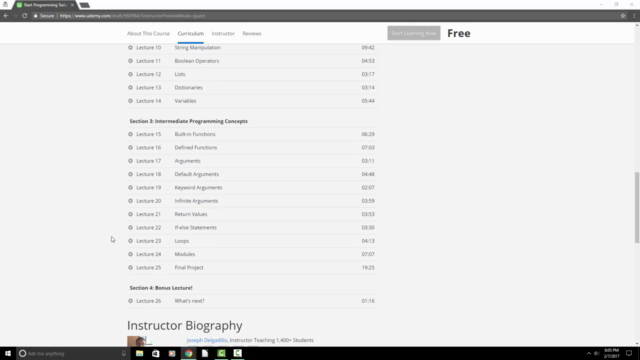Open the Reviews tab
Screen dimensions: 640x360
[x=252, y=33]
